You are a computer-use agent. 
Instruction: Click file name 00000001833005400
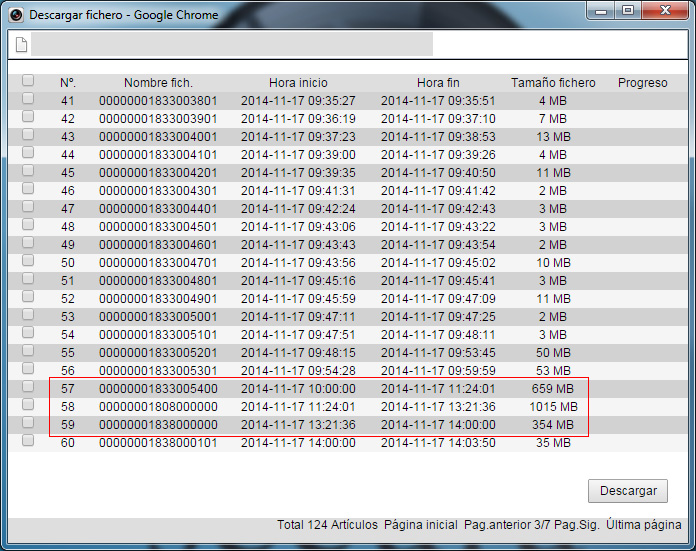(158, 389)
